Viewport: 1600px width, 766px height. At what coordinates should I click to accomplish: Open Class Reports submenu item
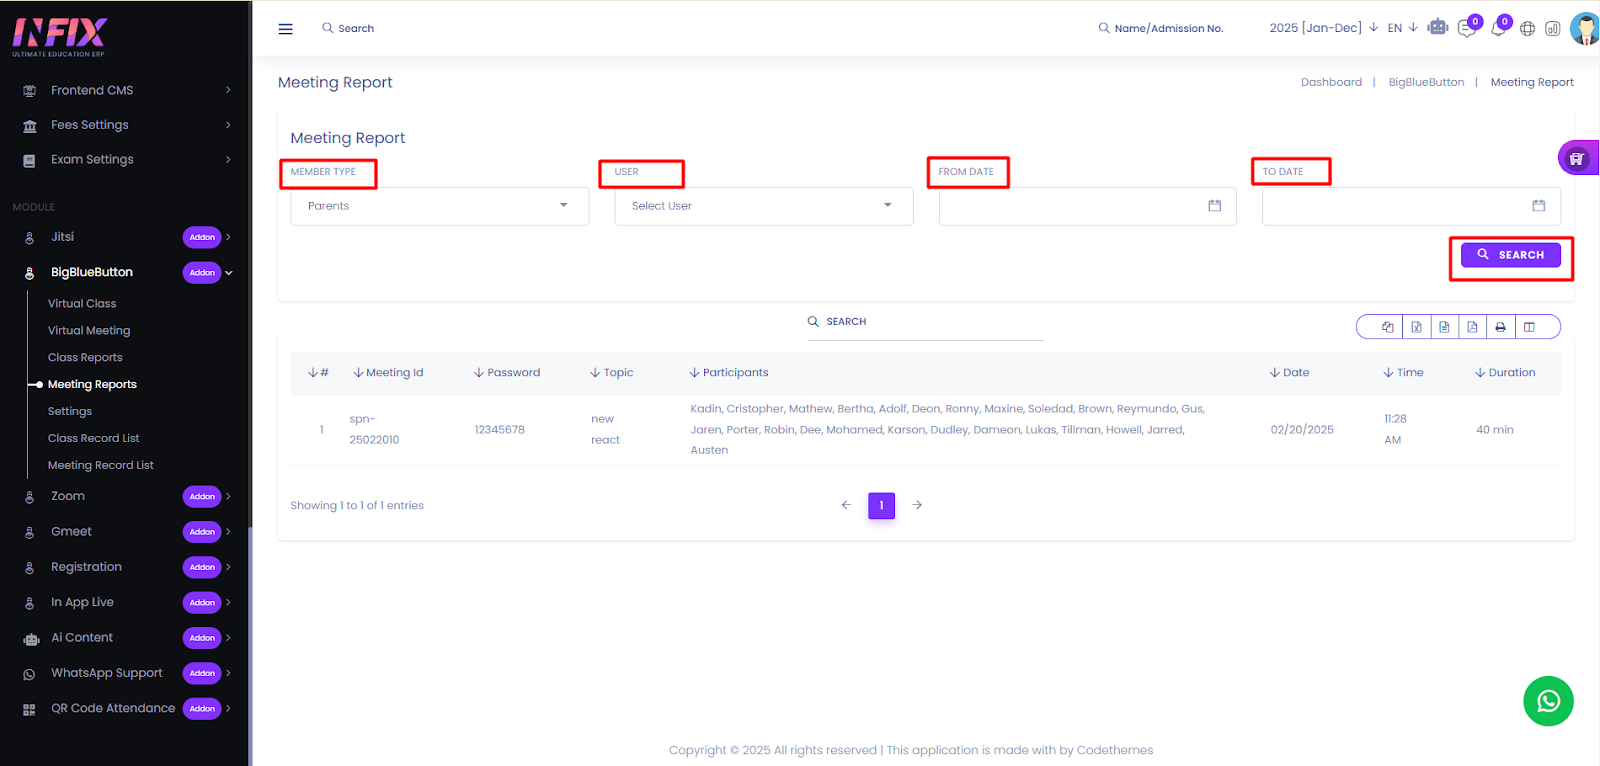[85, 357]
